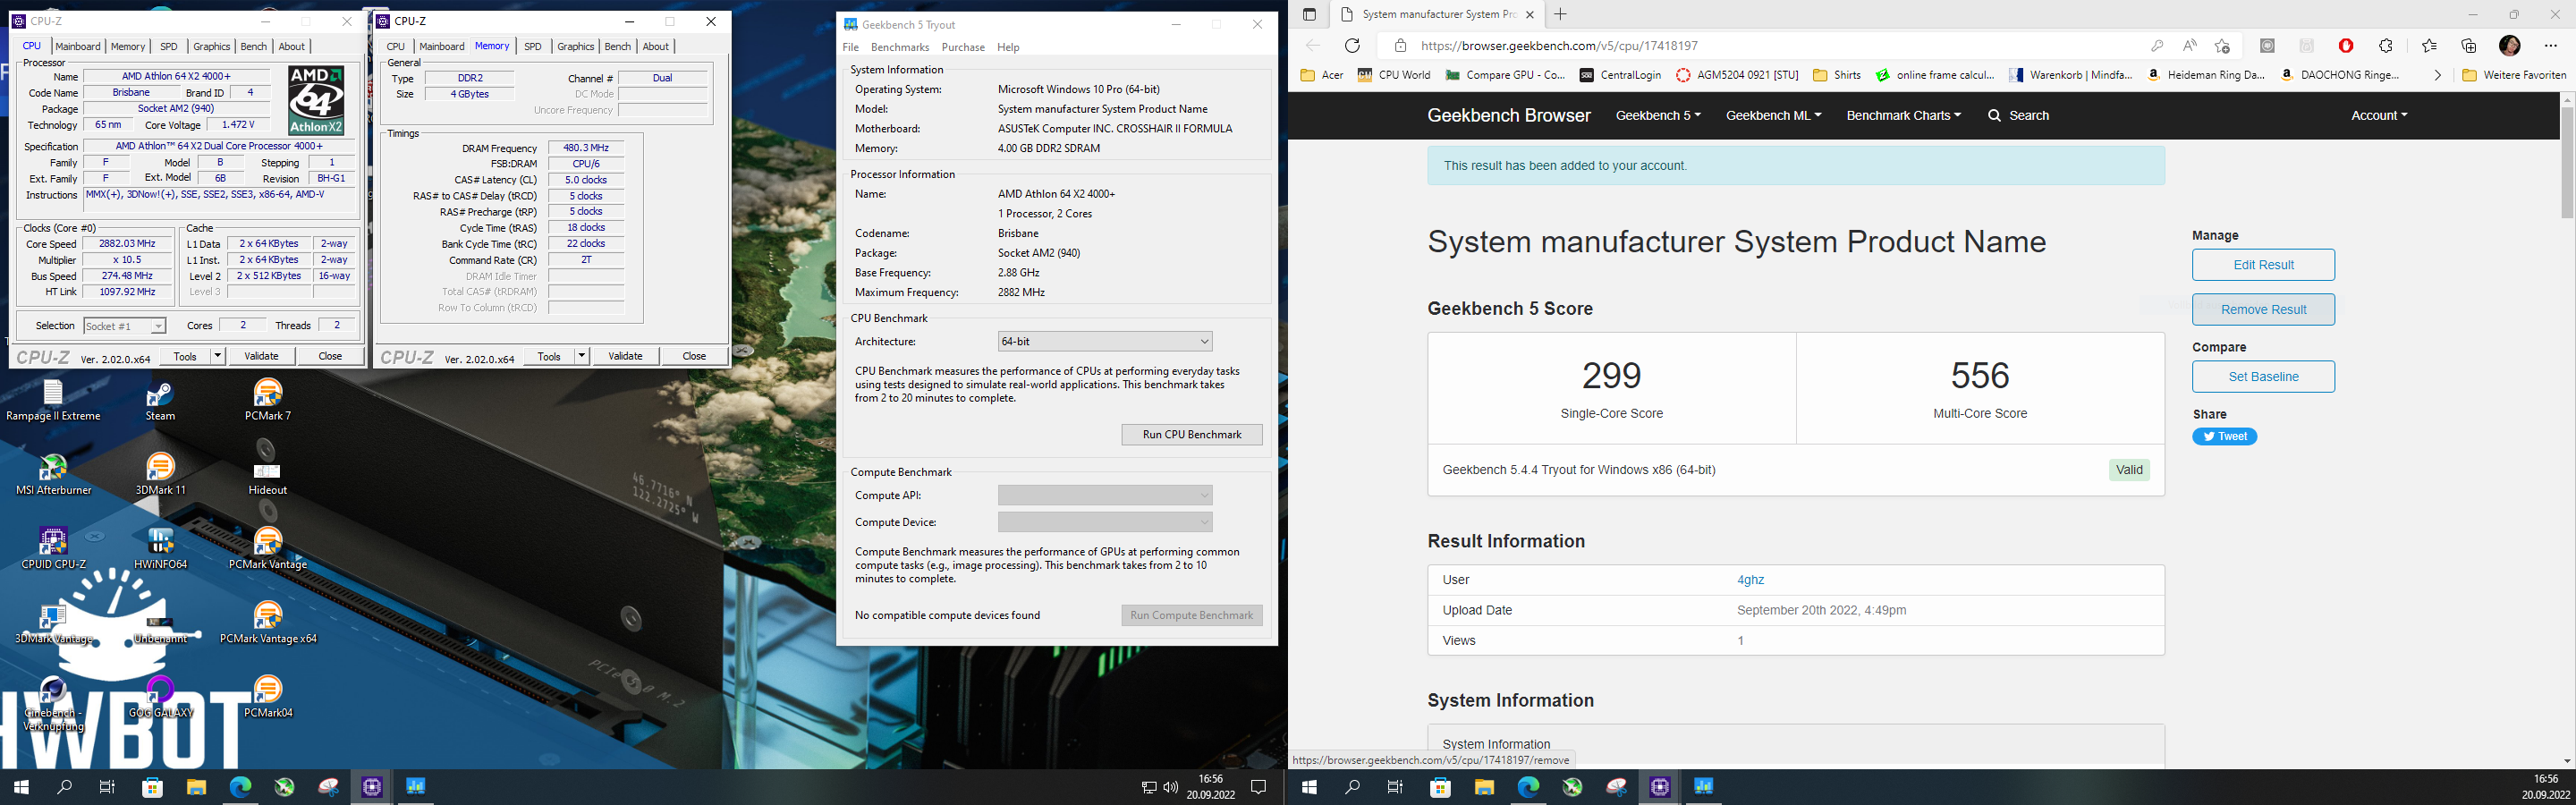Select the PCMark 7 desktop icon
The height and width of the screenshot is (805, 2576).
click(267, 400)
